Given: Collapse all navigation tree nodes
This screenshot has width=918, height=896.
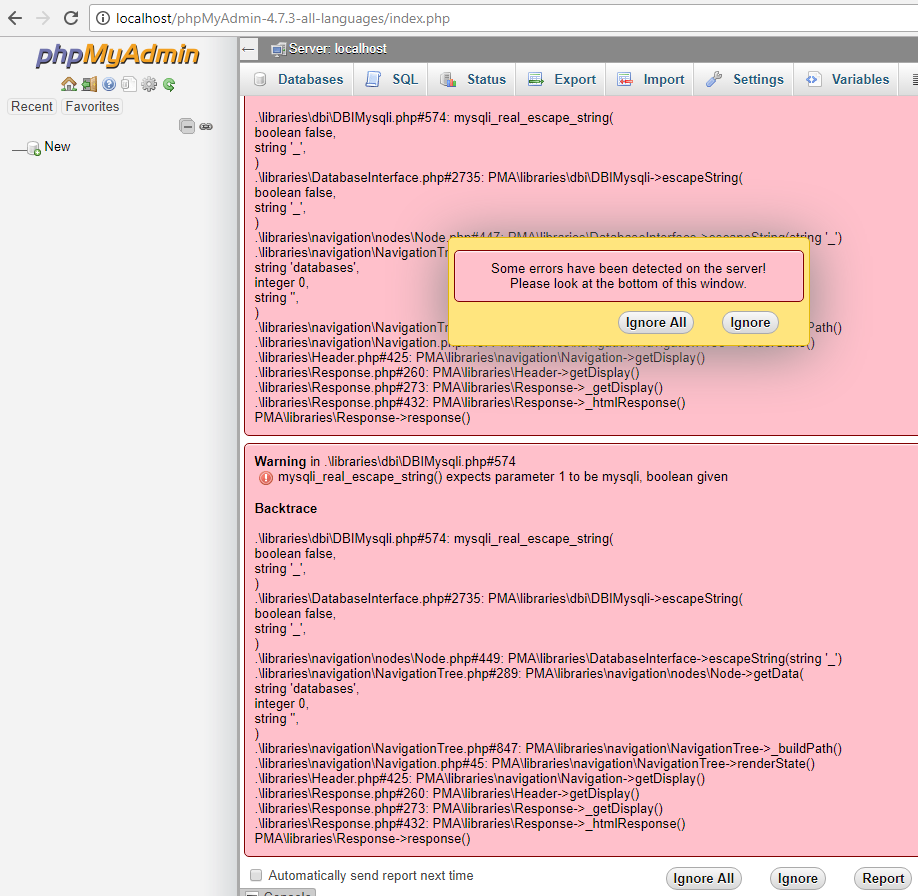Looking at the screenshot, I should pyautogui.click(x=187, y=126).
